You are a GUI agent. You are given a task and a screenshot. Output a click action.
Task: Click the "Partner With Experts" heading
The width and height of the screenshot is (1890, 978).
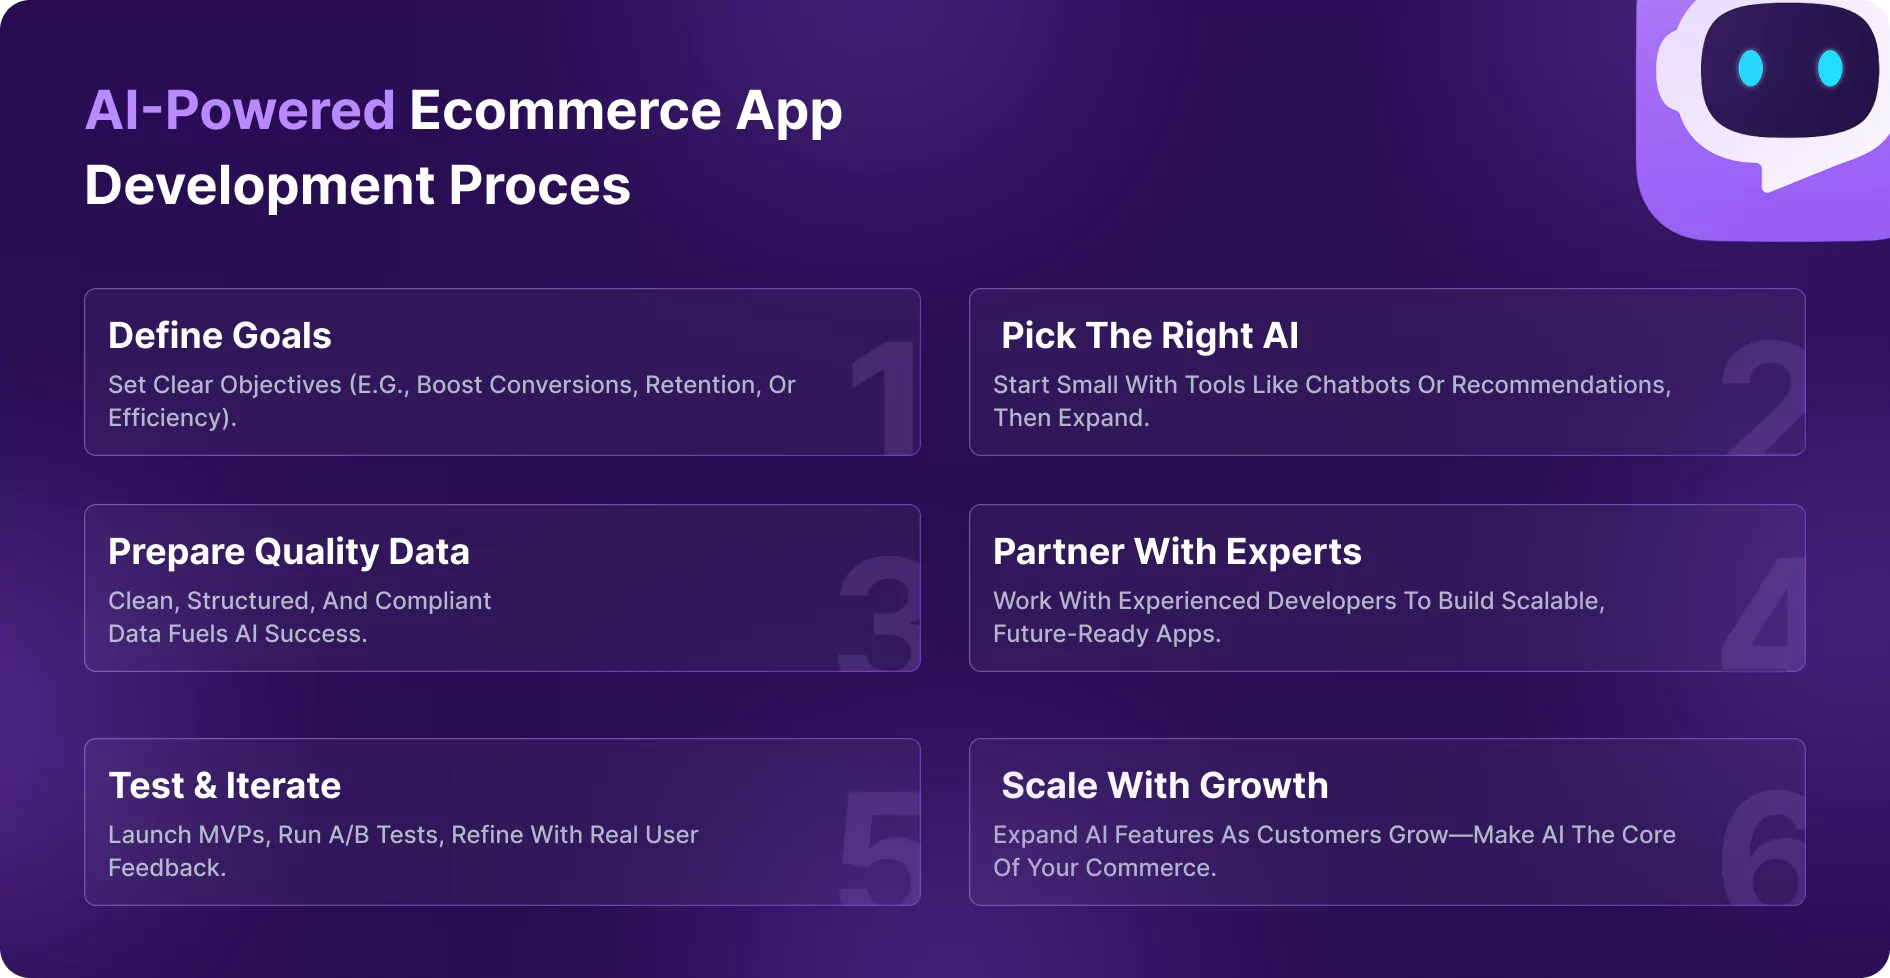[x=1177, y=552]
